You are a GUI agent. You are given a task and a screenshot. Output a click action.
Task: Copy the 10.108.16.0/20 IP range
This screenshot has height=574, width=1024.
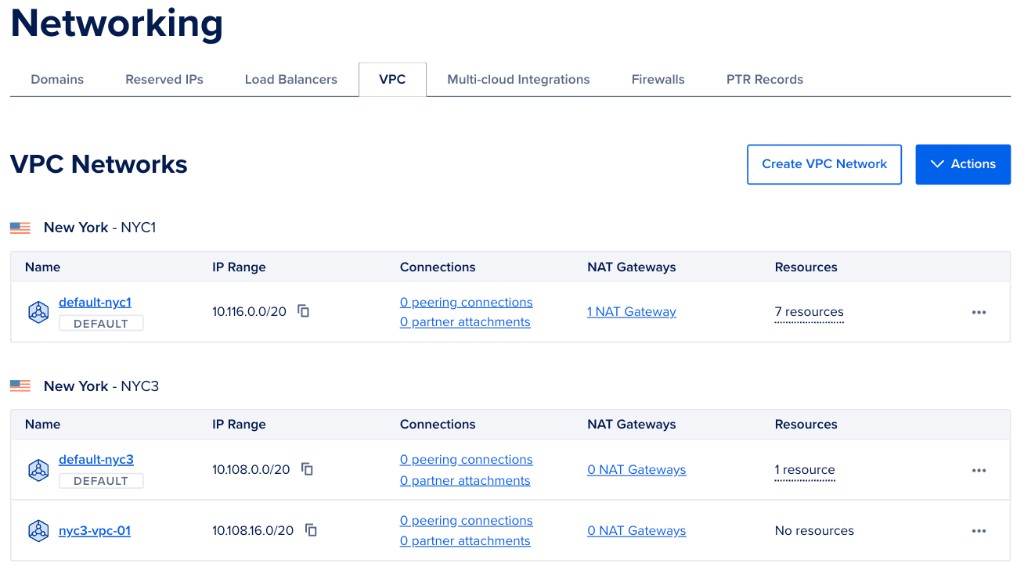311,530
